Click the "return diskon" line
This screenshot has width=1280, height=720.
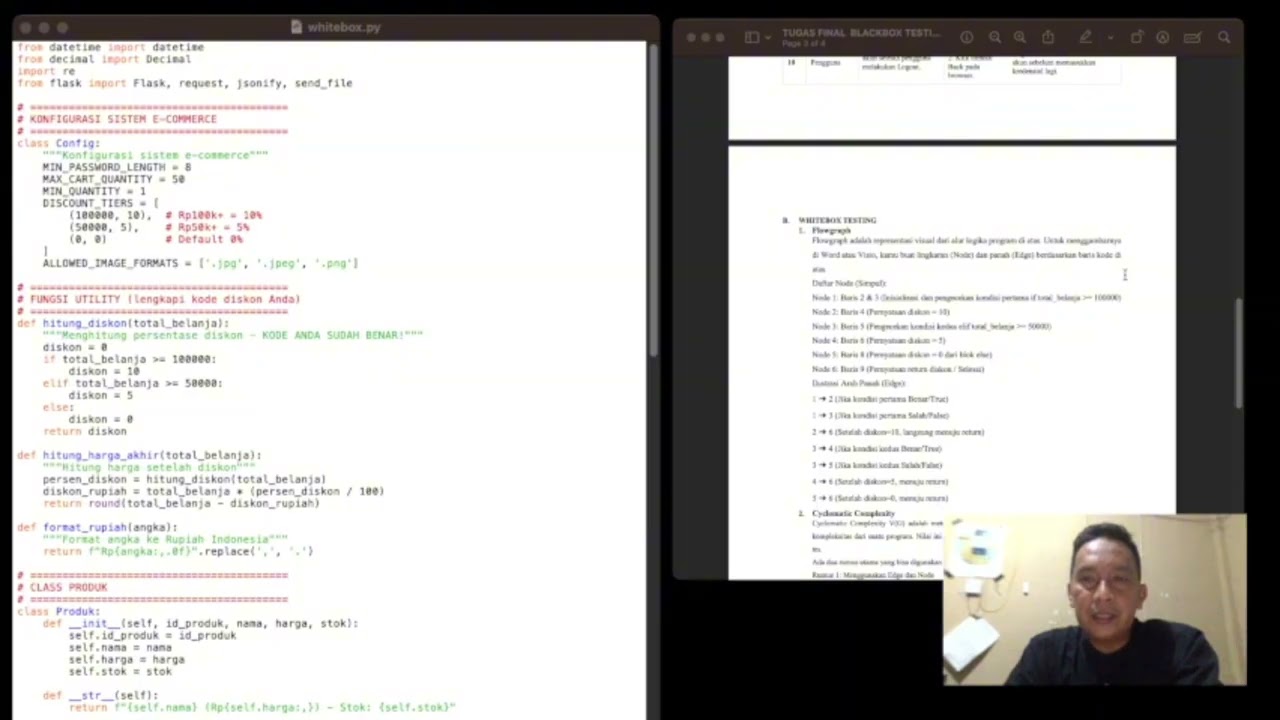click(85, 431)
